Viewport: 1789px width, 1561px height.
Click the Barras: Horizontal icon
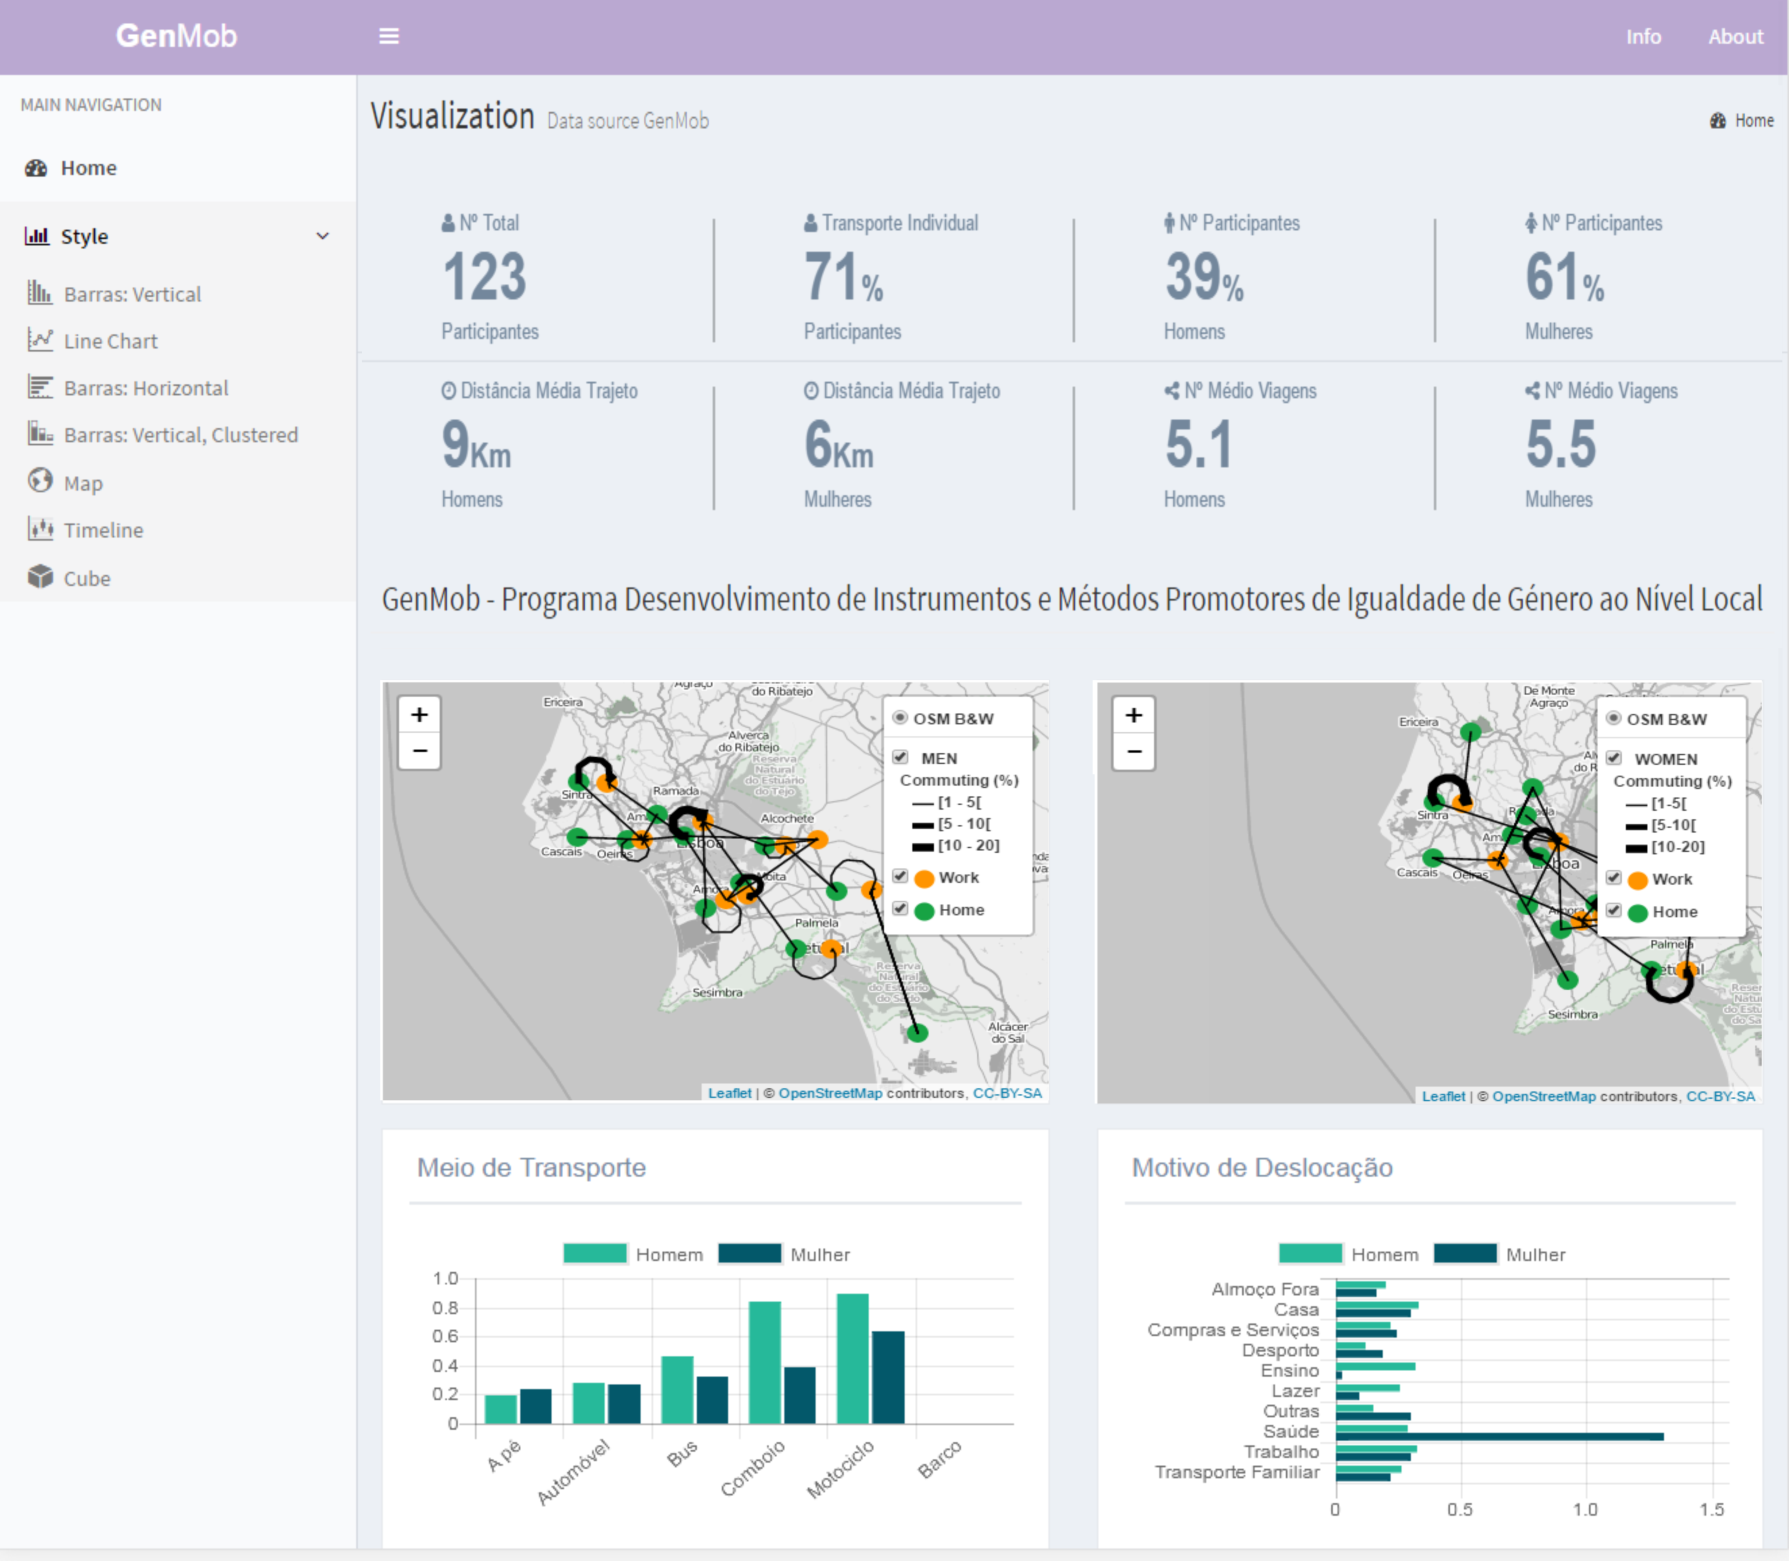coord(40,387)
